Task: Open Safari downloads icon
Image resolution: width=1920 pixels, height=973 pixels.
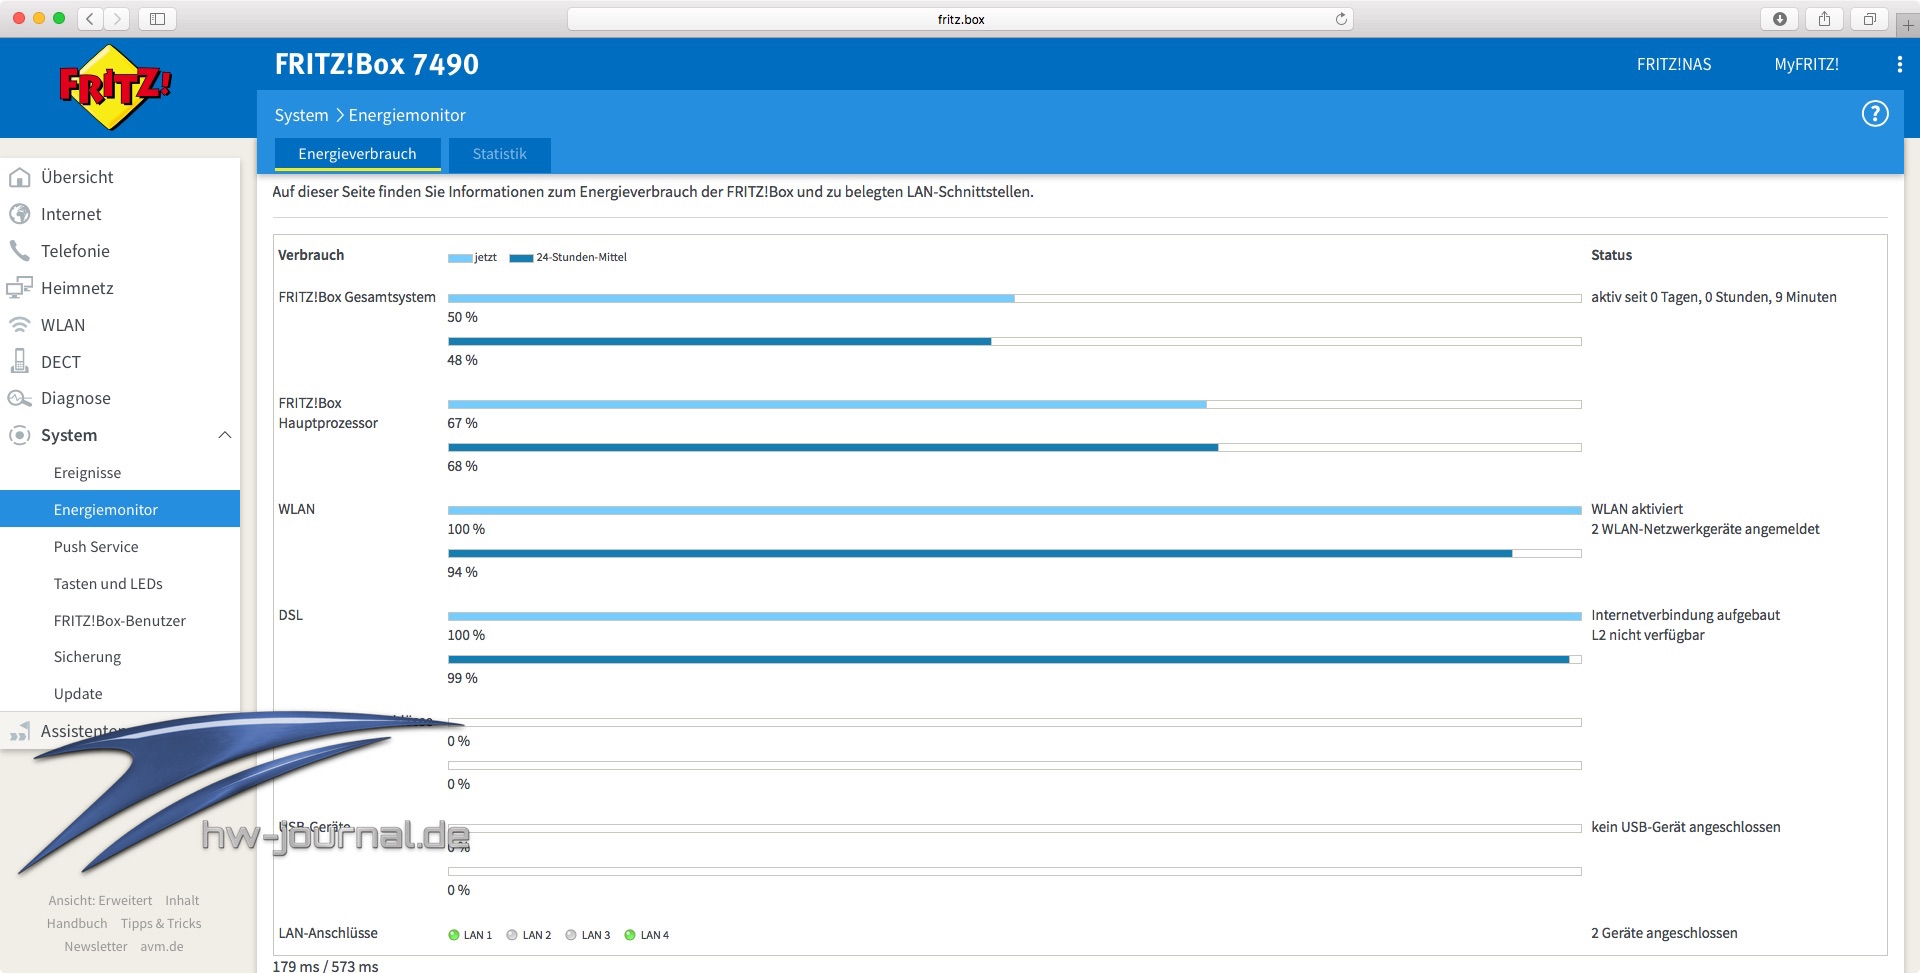Action: (x=1780, y=18)
